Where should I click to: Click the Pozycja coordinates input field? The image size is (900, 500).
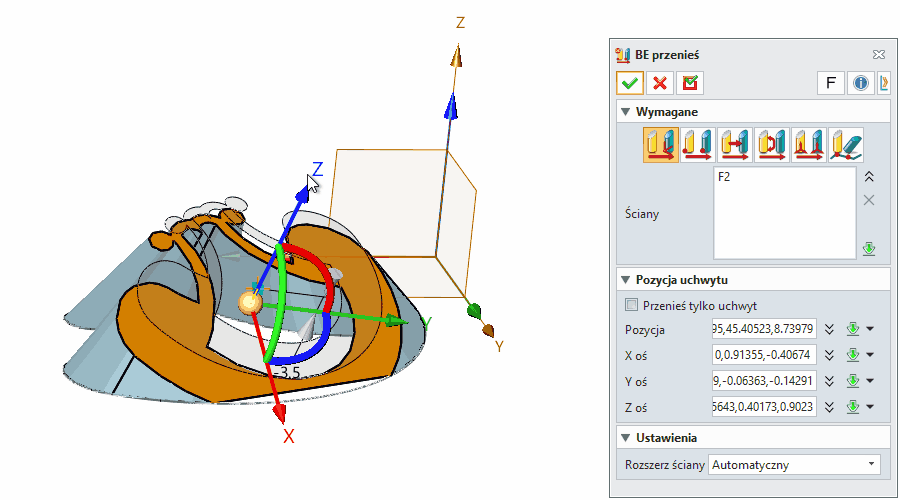pyautogui.click(x=764, y=329)
